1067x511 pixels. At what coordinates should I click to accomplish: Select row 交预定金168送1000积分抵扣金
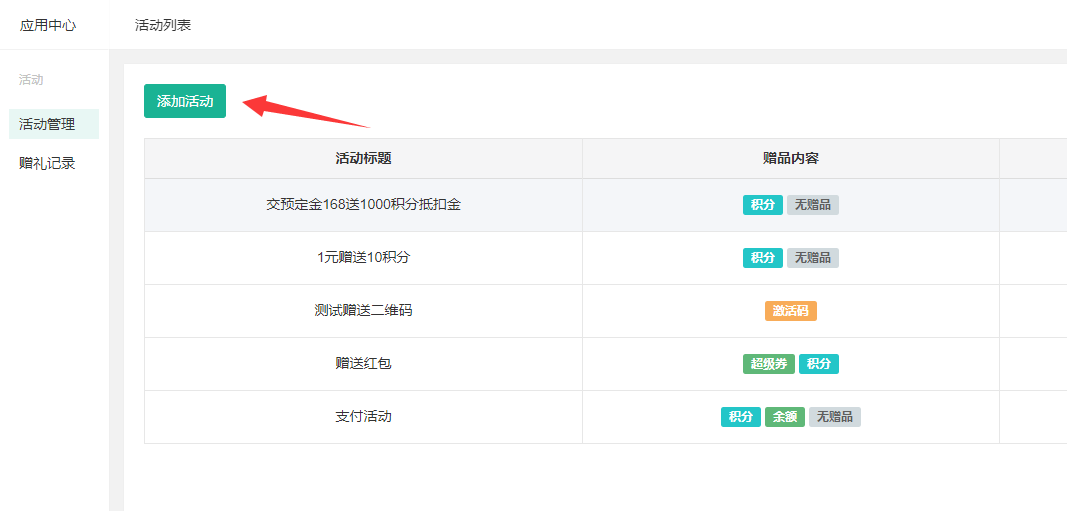tap(606, 205)
